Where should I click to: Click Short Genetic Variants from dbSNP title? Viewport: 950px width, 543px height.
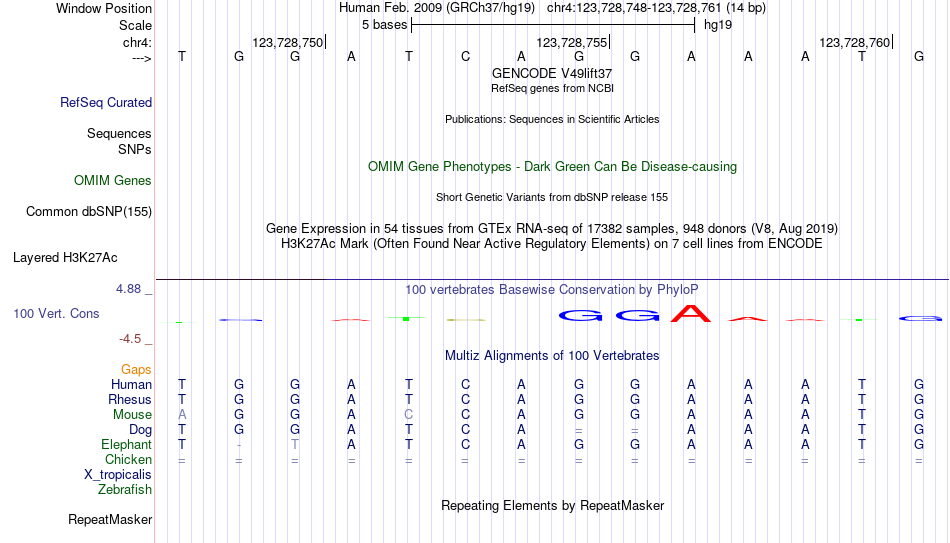pyautogui.click(x=552, y=198)
